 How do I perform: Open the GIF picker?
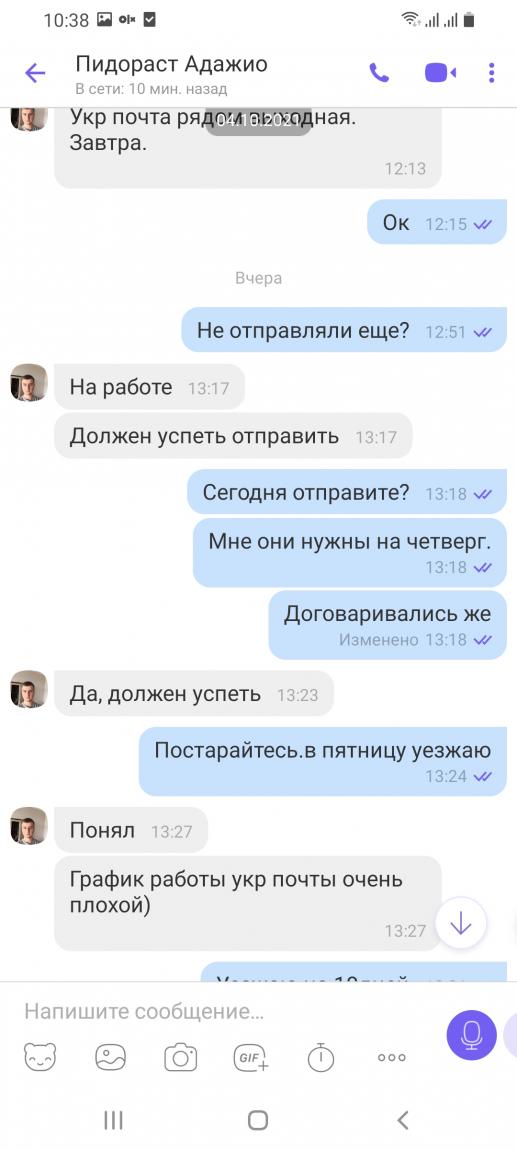pyautogui.click(x=251, y=1057)
